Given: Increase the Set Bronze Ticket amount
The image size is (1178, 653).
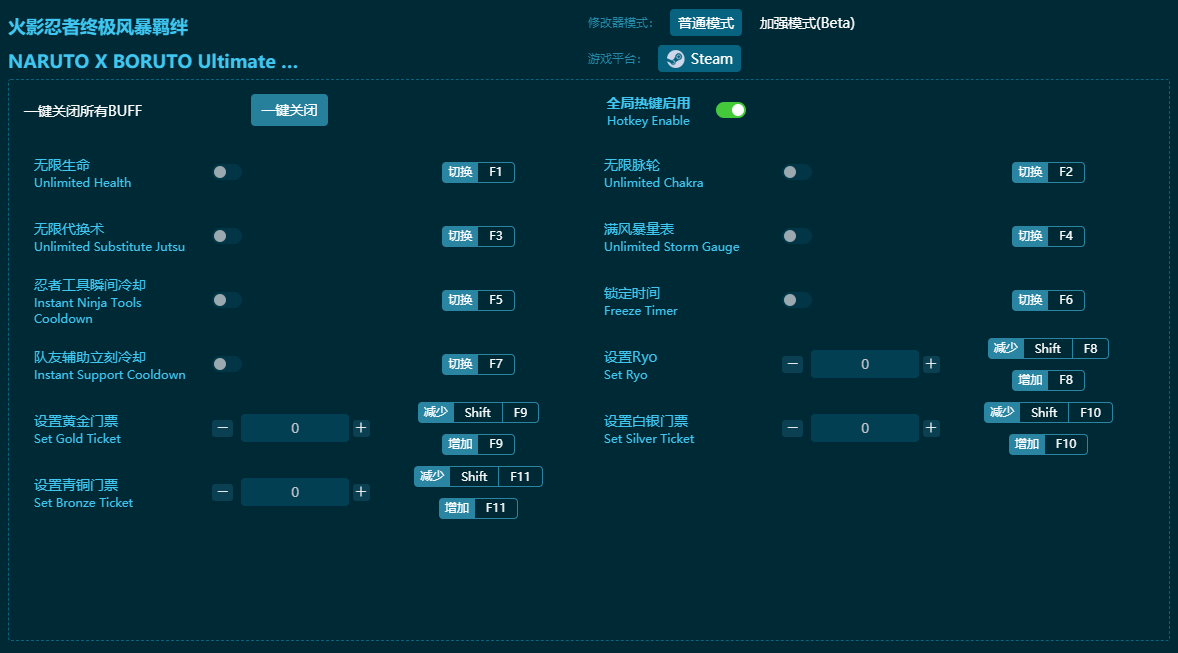Looking at the screenshot, I should [361, 492].
